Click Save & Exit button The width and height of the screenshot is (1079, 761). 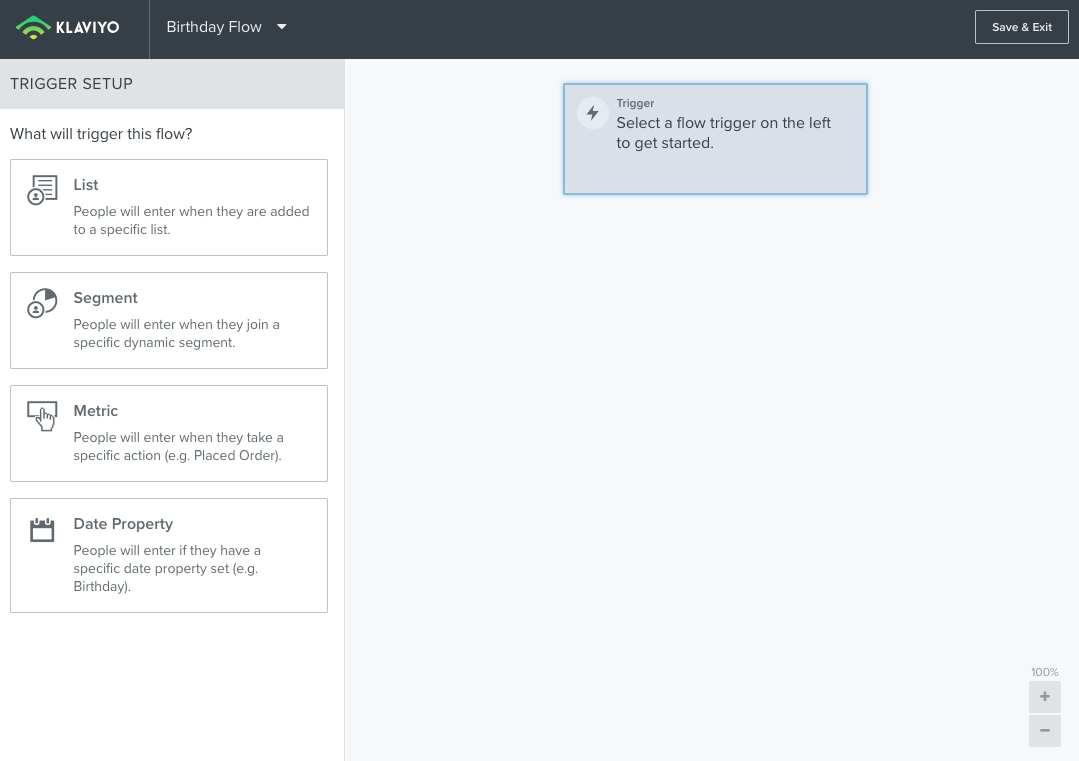click(1021, 28)
